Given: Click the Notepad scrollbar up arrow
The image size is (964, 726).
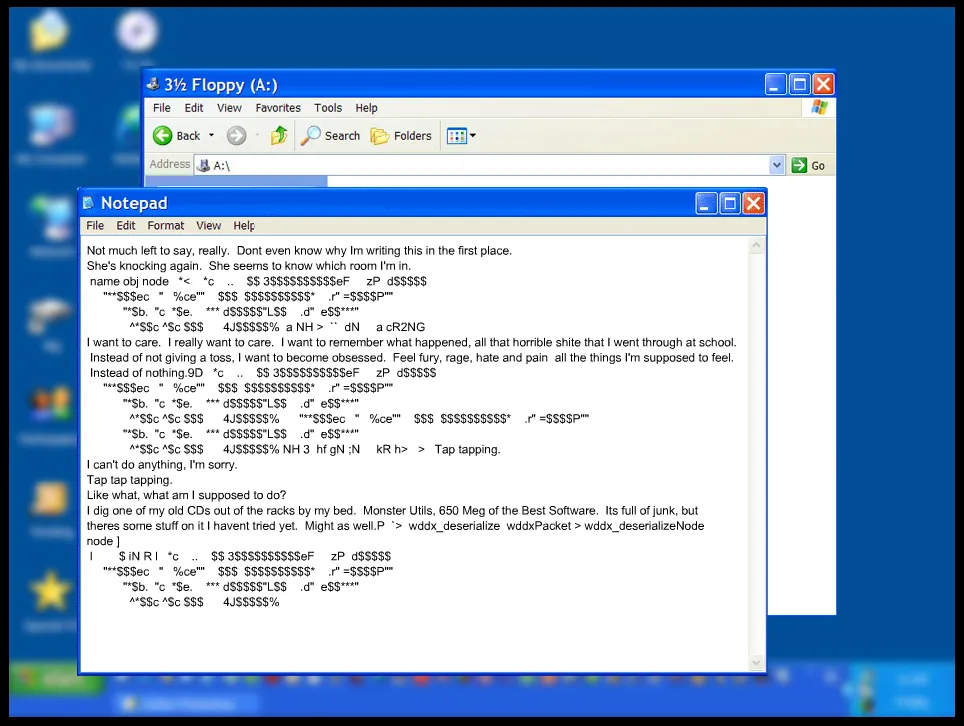Looking at the screenshot, I should [757, 246].
